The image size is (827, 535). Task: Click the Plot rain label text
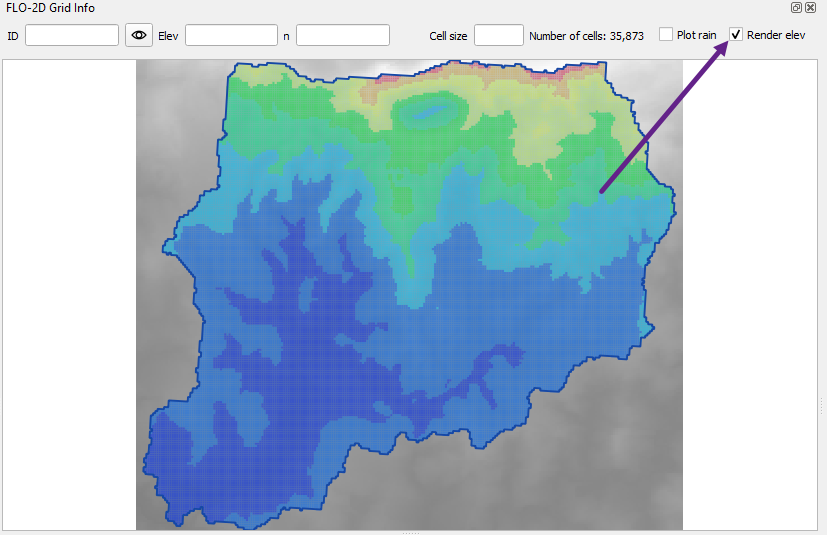tap(696, 36)
